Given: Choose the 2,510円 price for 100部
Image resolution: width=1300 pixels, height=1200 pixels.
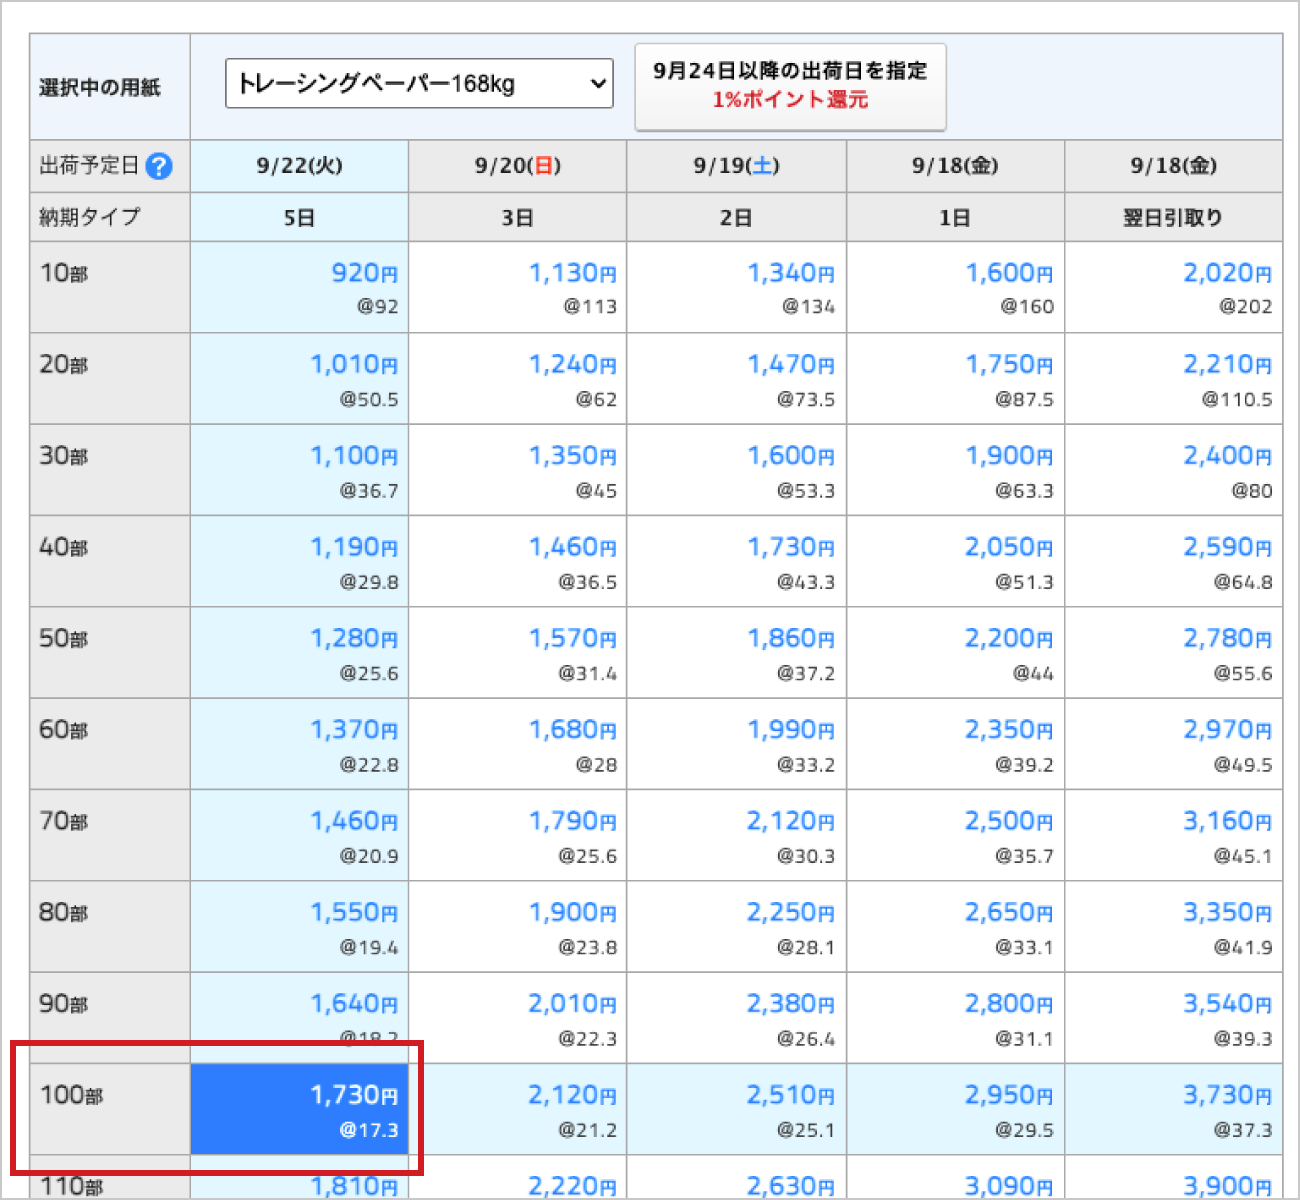Looking at the screenshot, I should [737, 1109].
